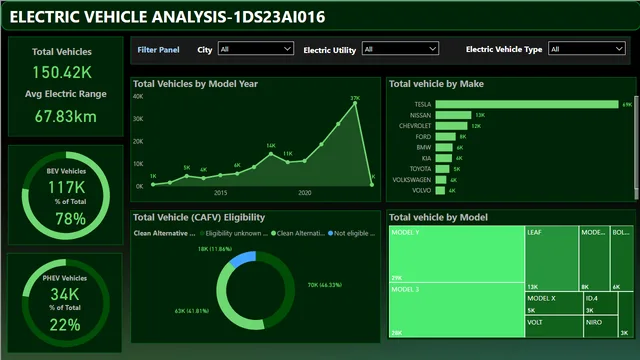
Task: Click the dashboard title ELECTRIC VEHICLE ANALYSIS
Action: point(167,17)
